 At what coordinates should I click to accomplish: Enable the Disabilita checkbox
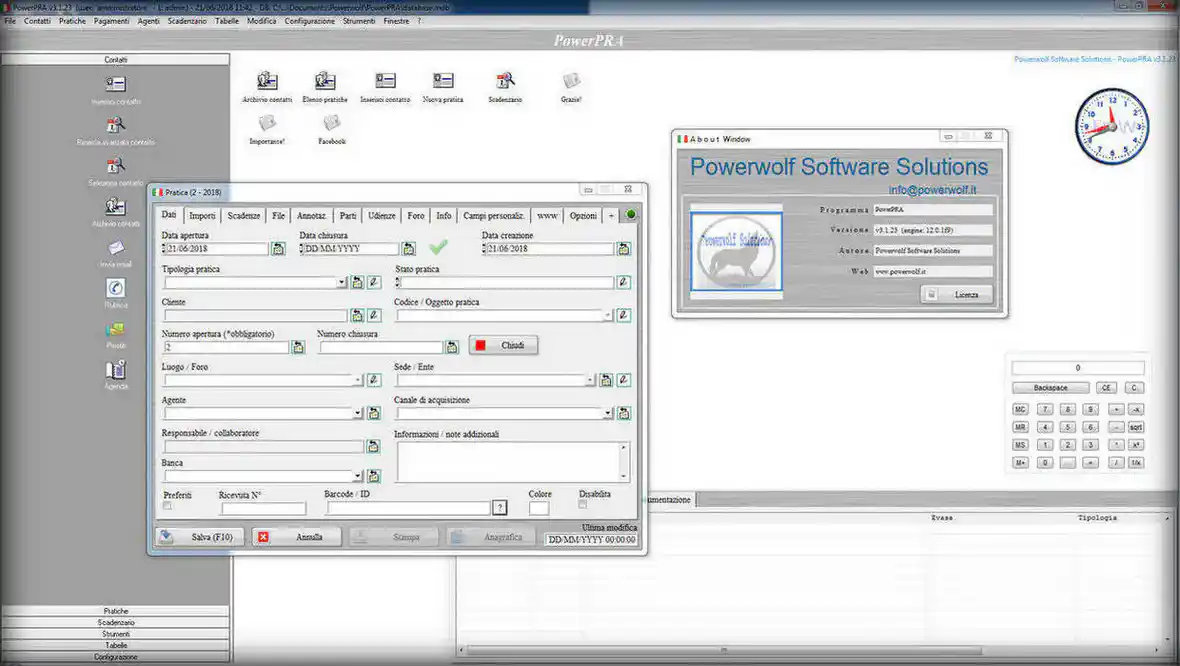[582, 505]
